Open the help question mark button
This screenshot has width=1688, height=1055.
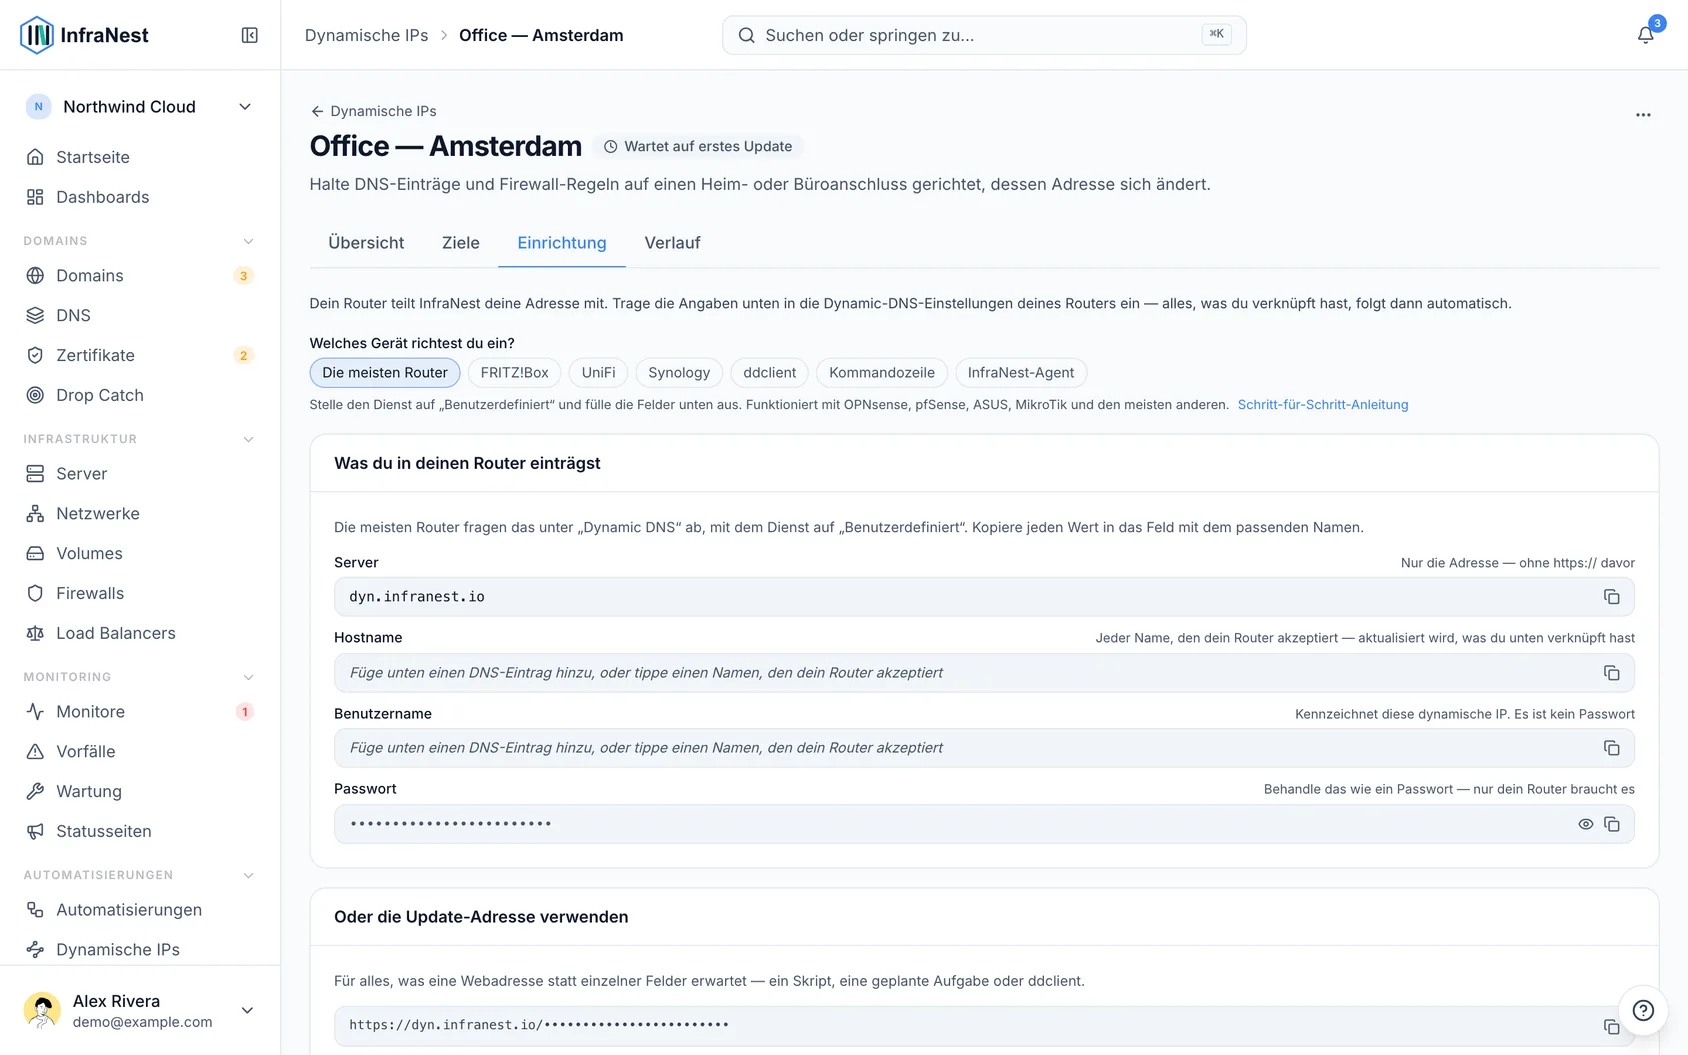click(x=1643, y=1010)
